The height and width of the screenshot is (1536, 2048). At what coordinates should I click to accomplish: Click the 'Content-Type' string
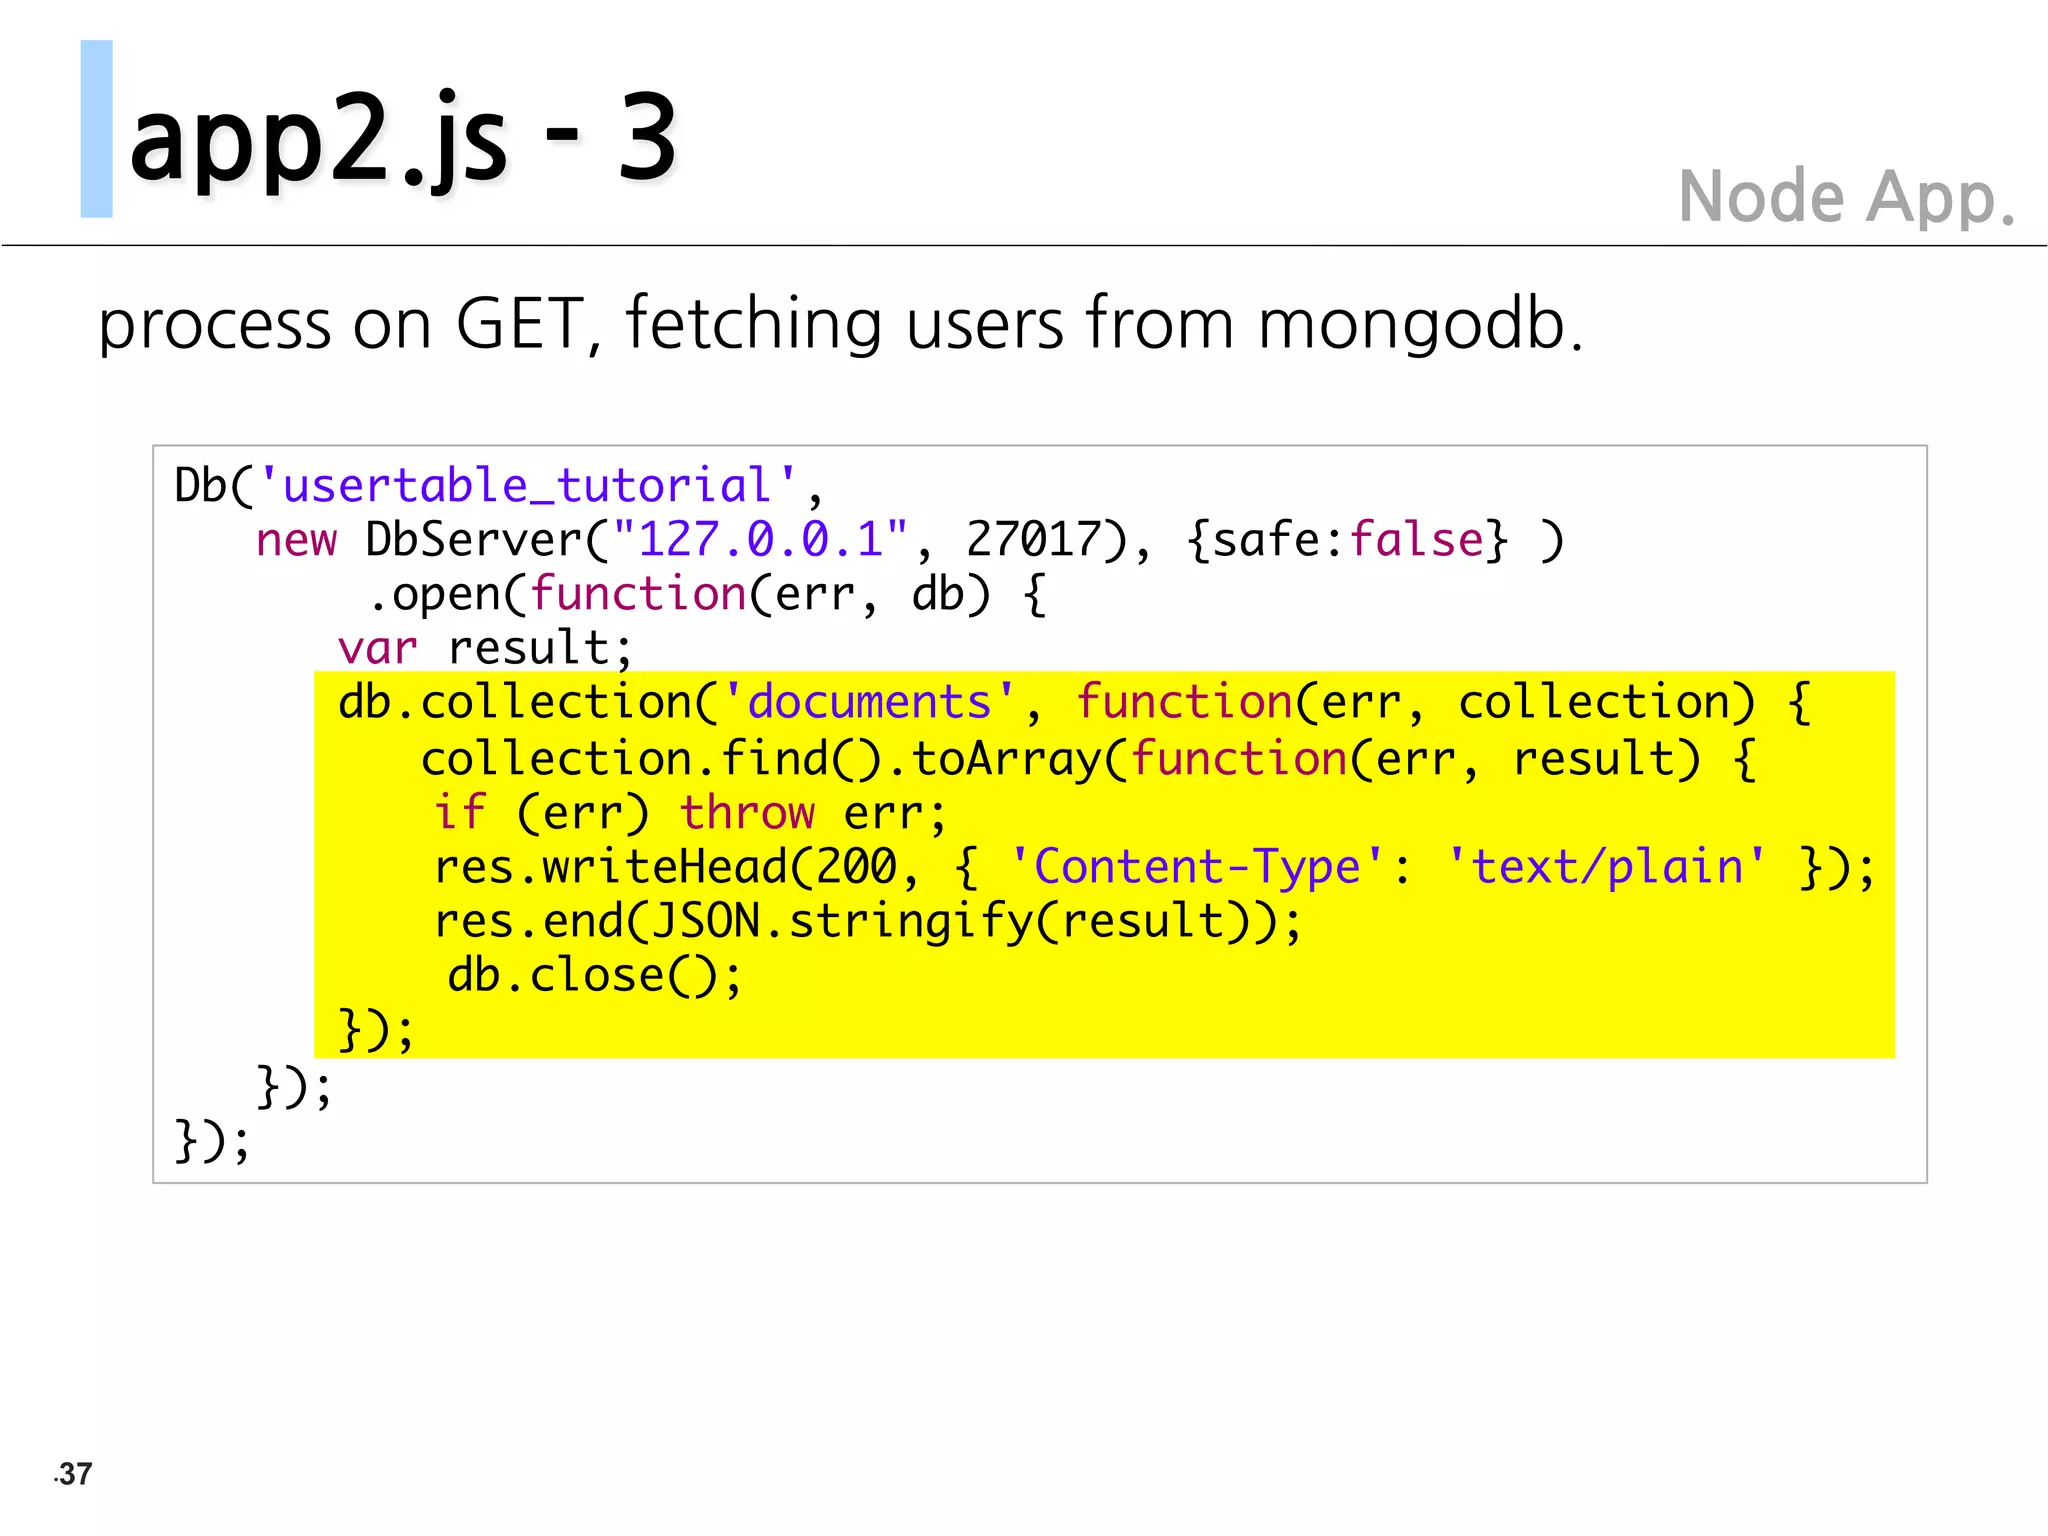(x=1196, y=867)
